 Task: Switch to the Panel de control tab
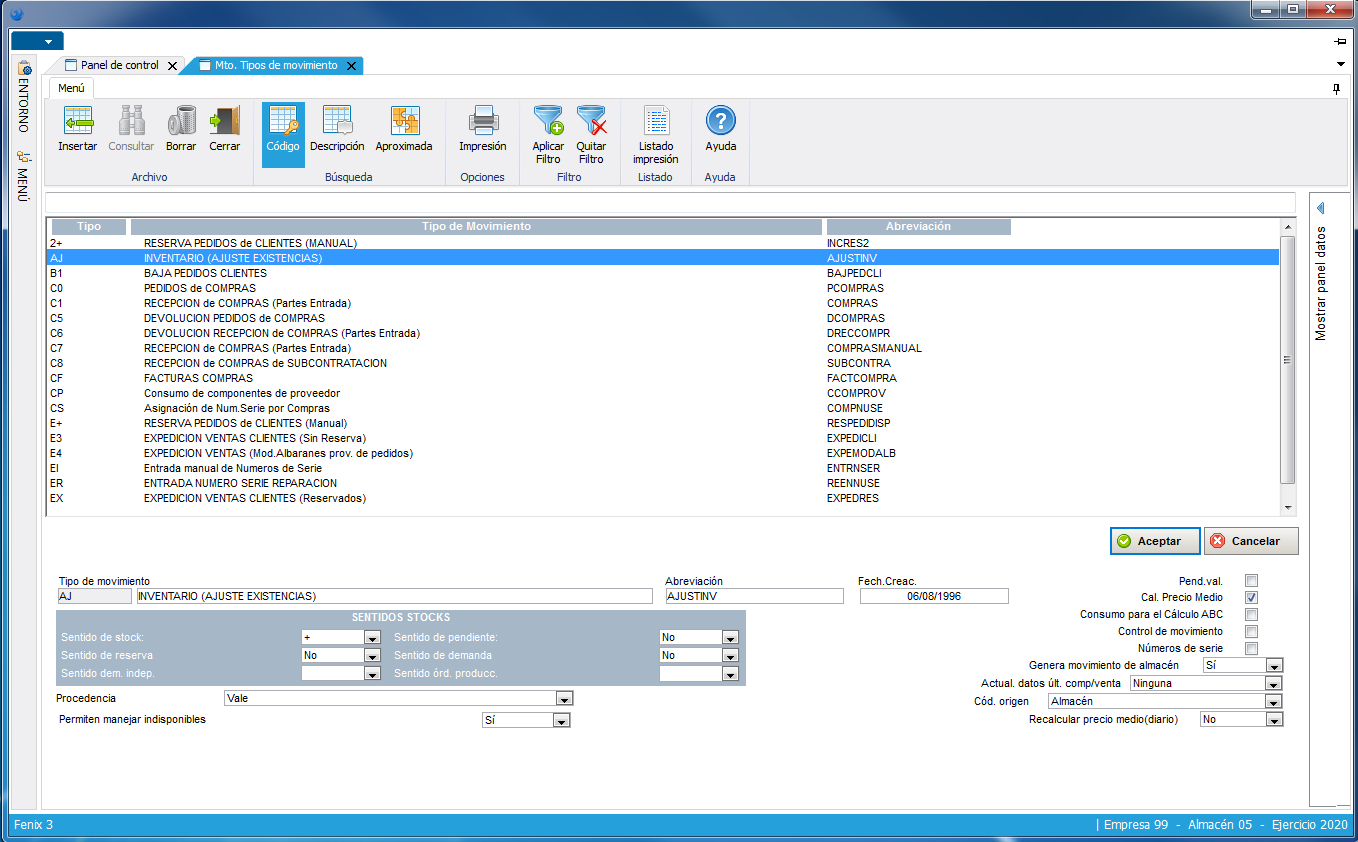[119, 65]
